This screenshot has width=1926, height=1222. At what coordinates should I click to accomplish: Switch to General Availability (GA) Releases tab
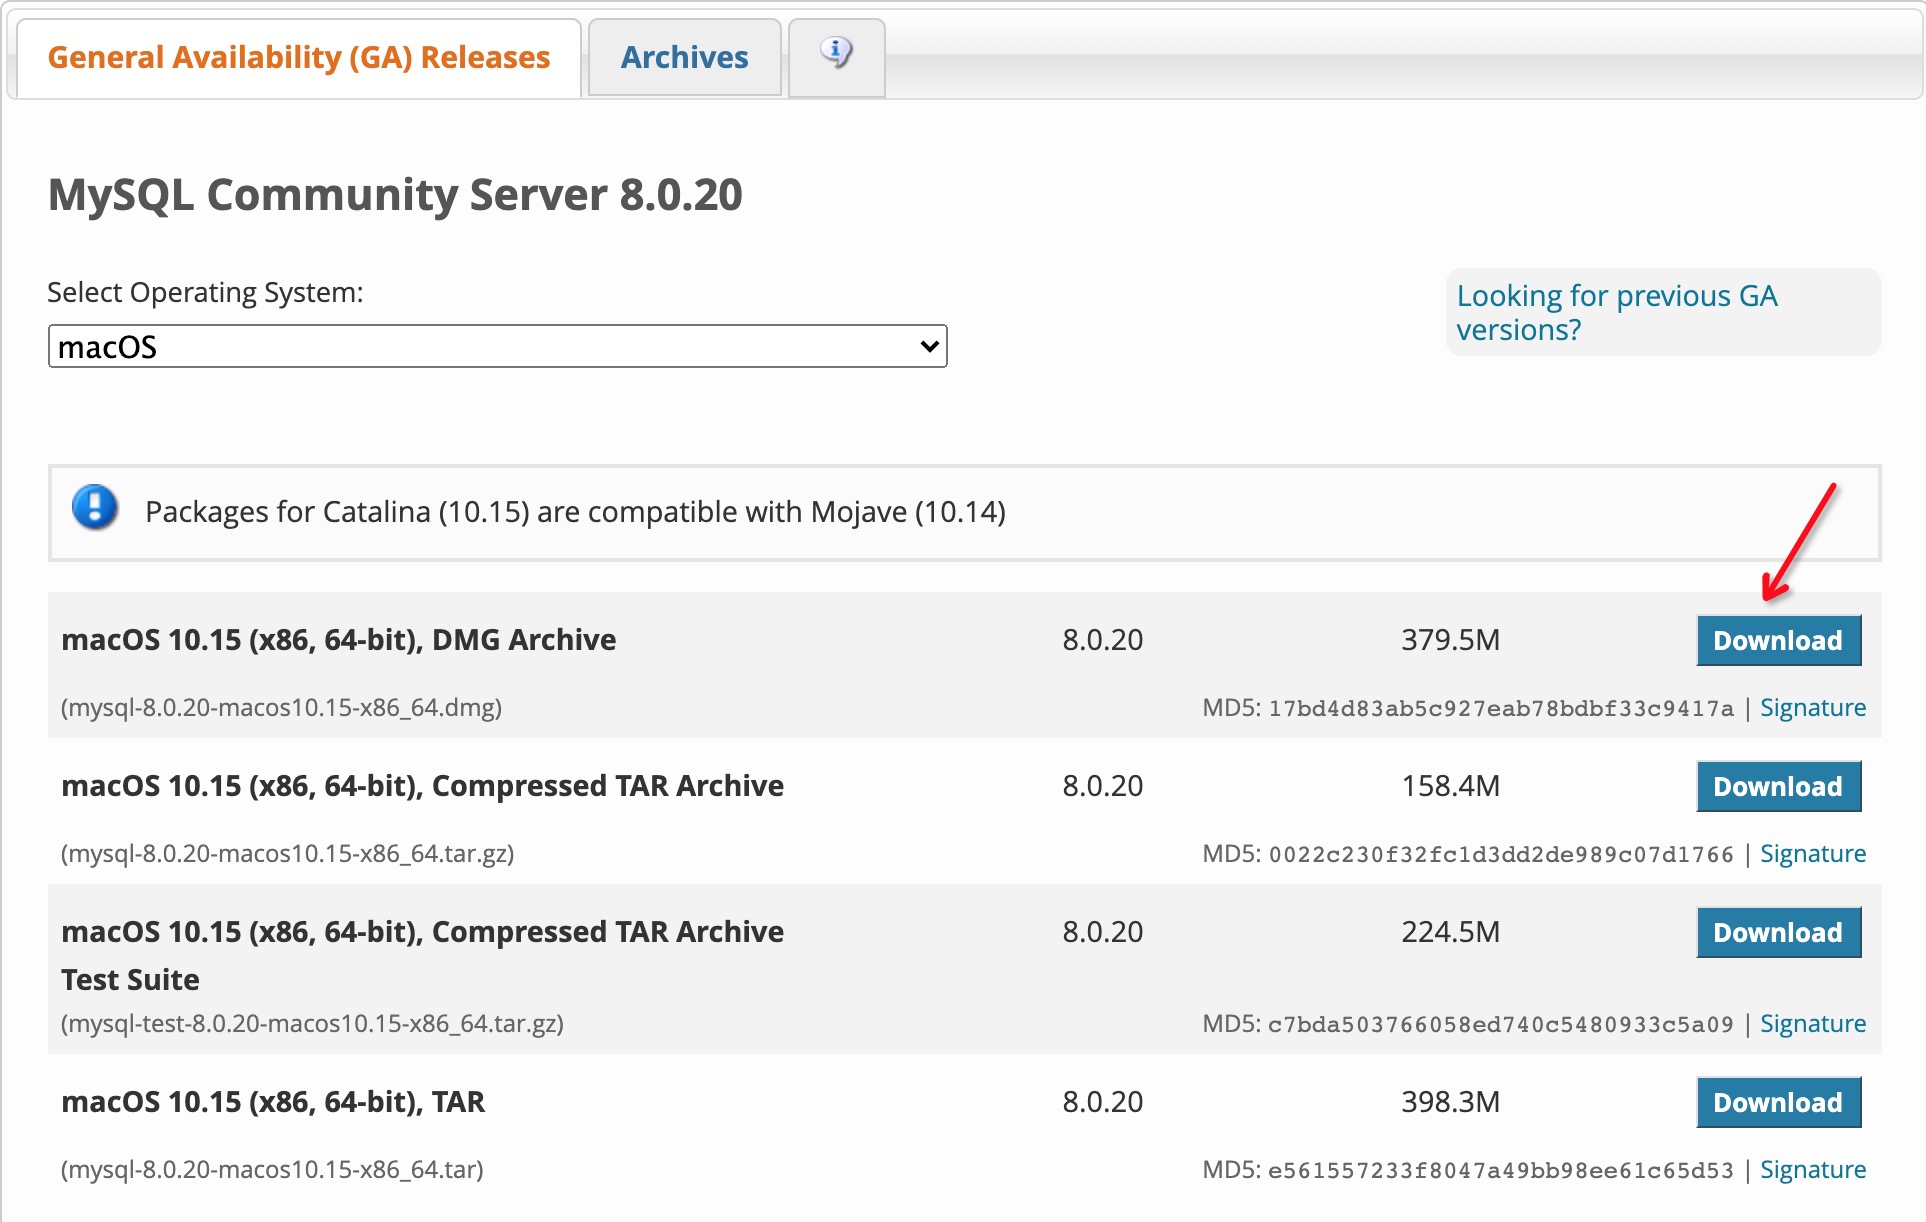(298, 58)
